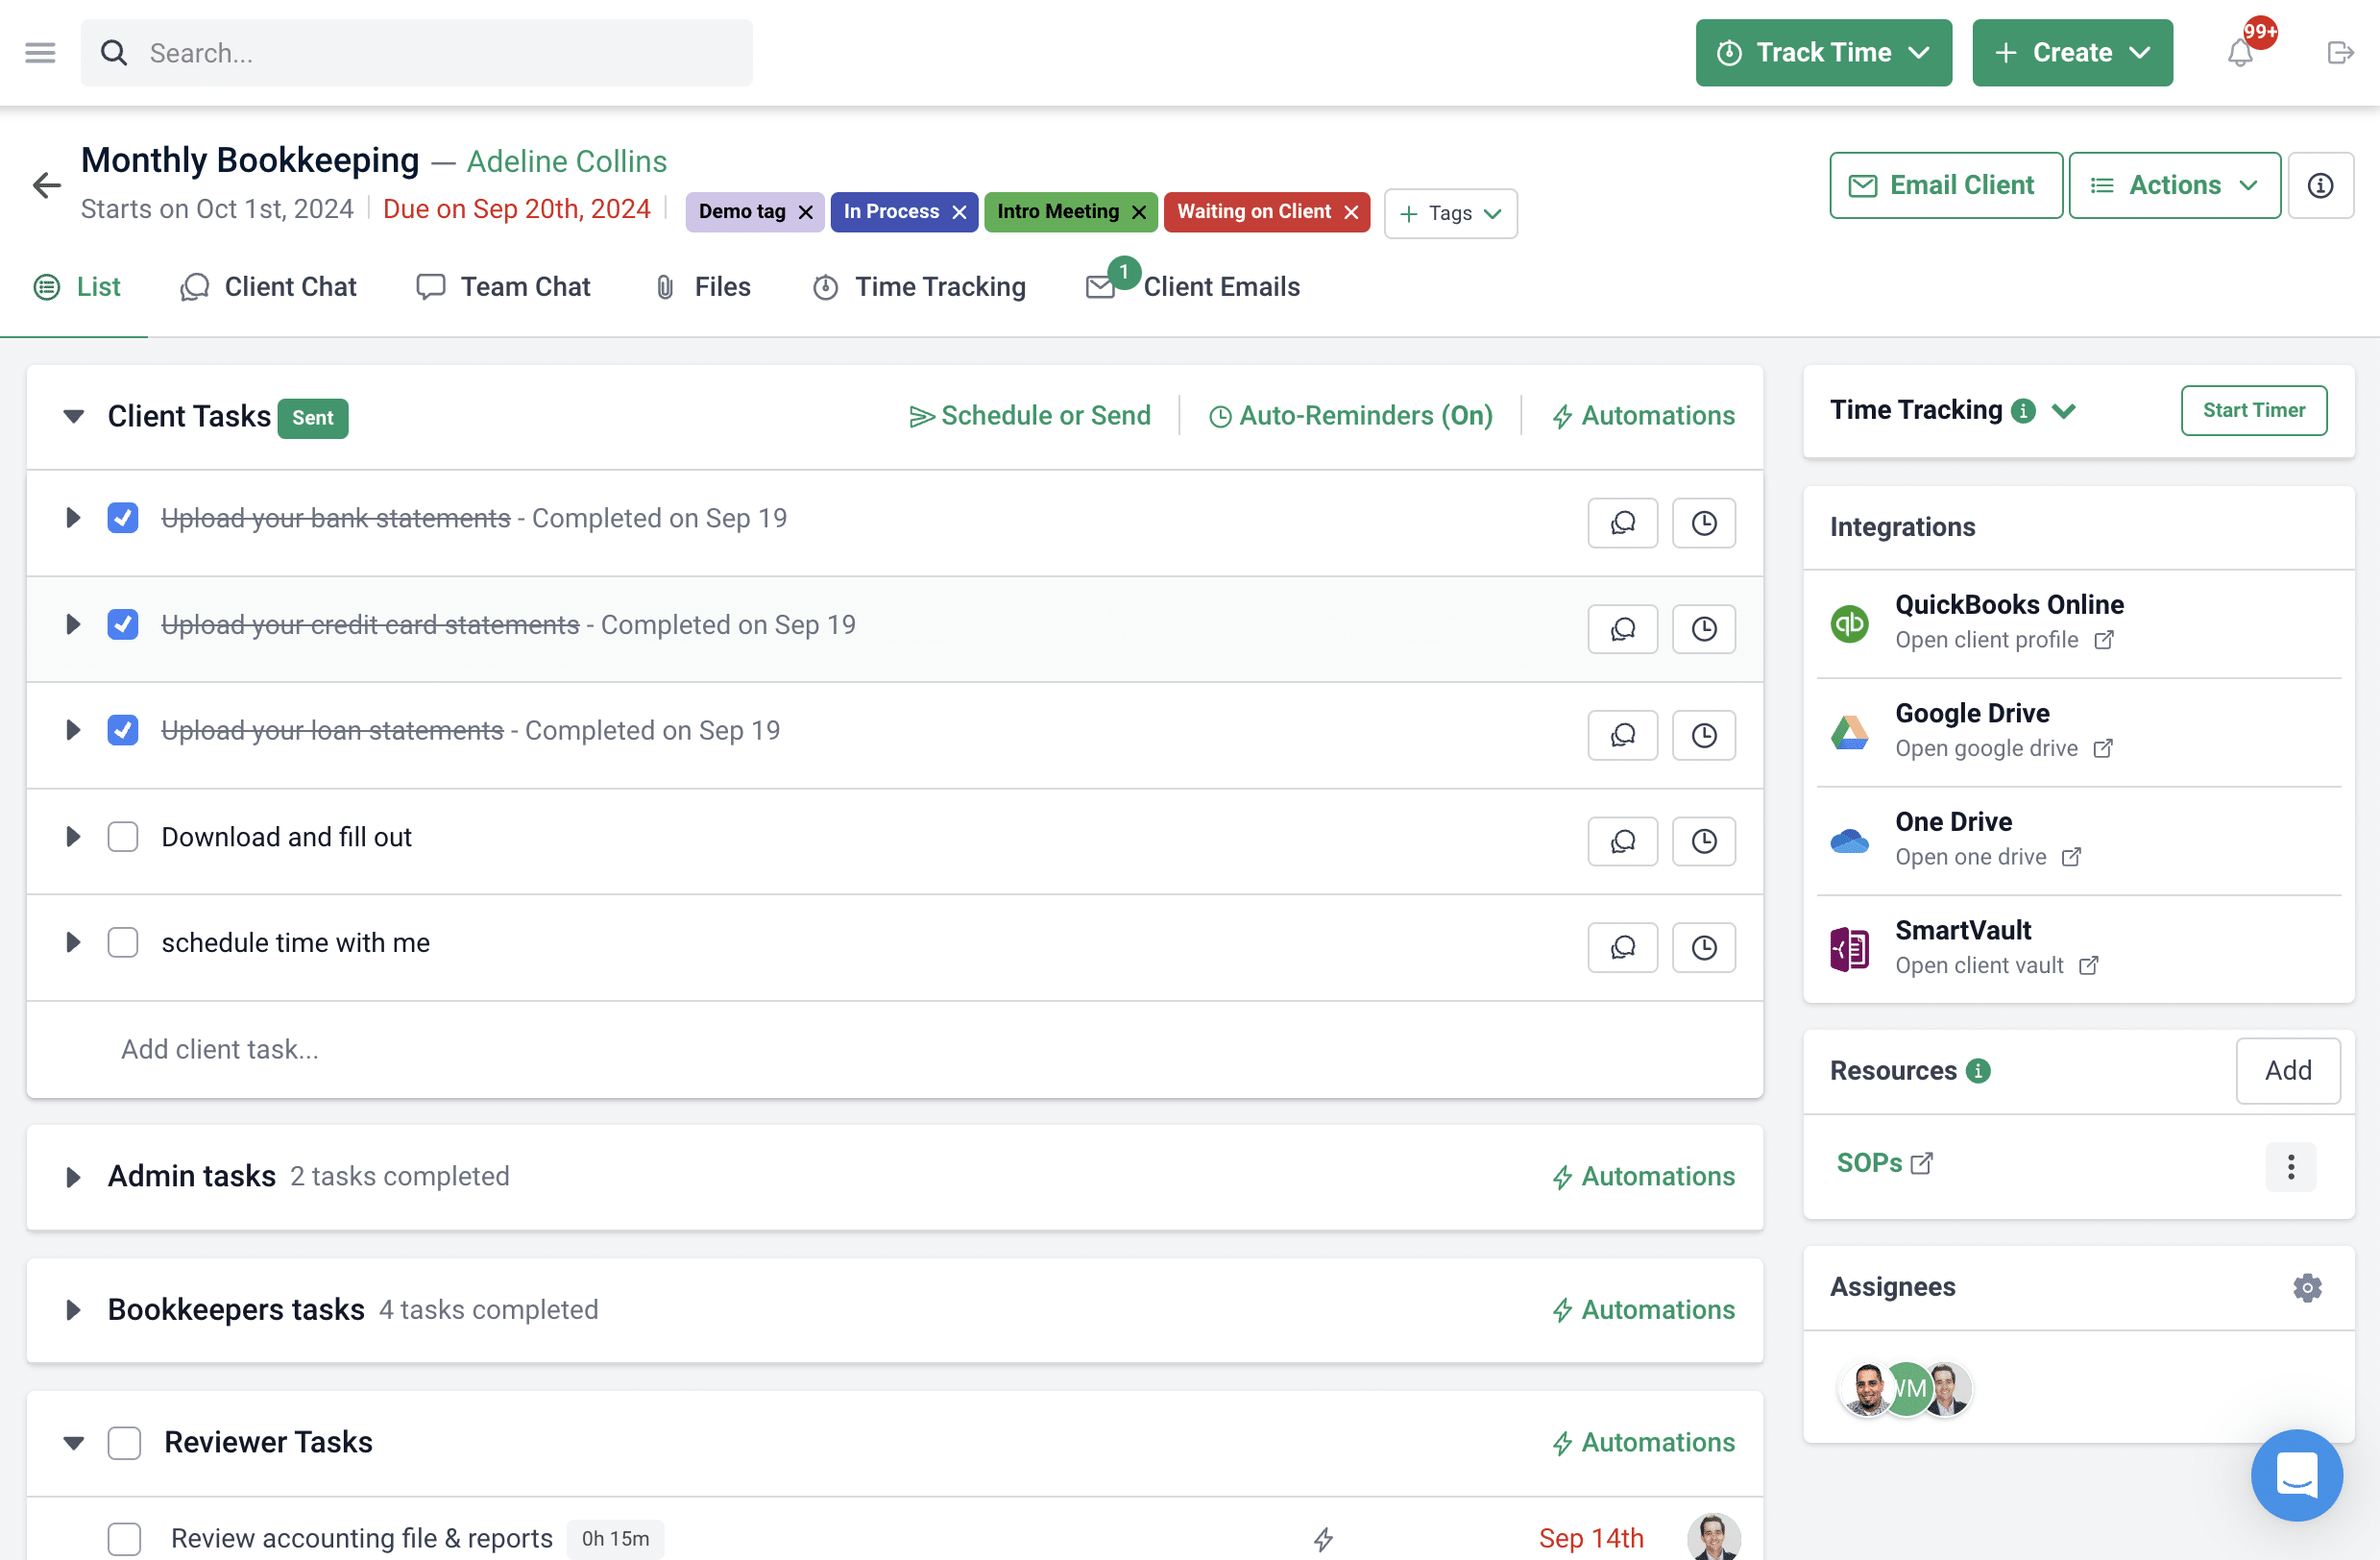Click the logout icon in the top bar
Image resolution: width=2380 pixels, height=1560 pixels.
point(2340,53)
